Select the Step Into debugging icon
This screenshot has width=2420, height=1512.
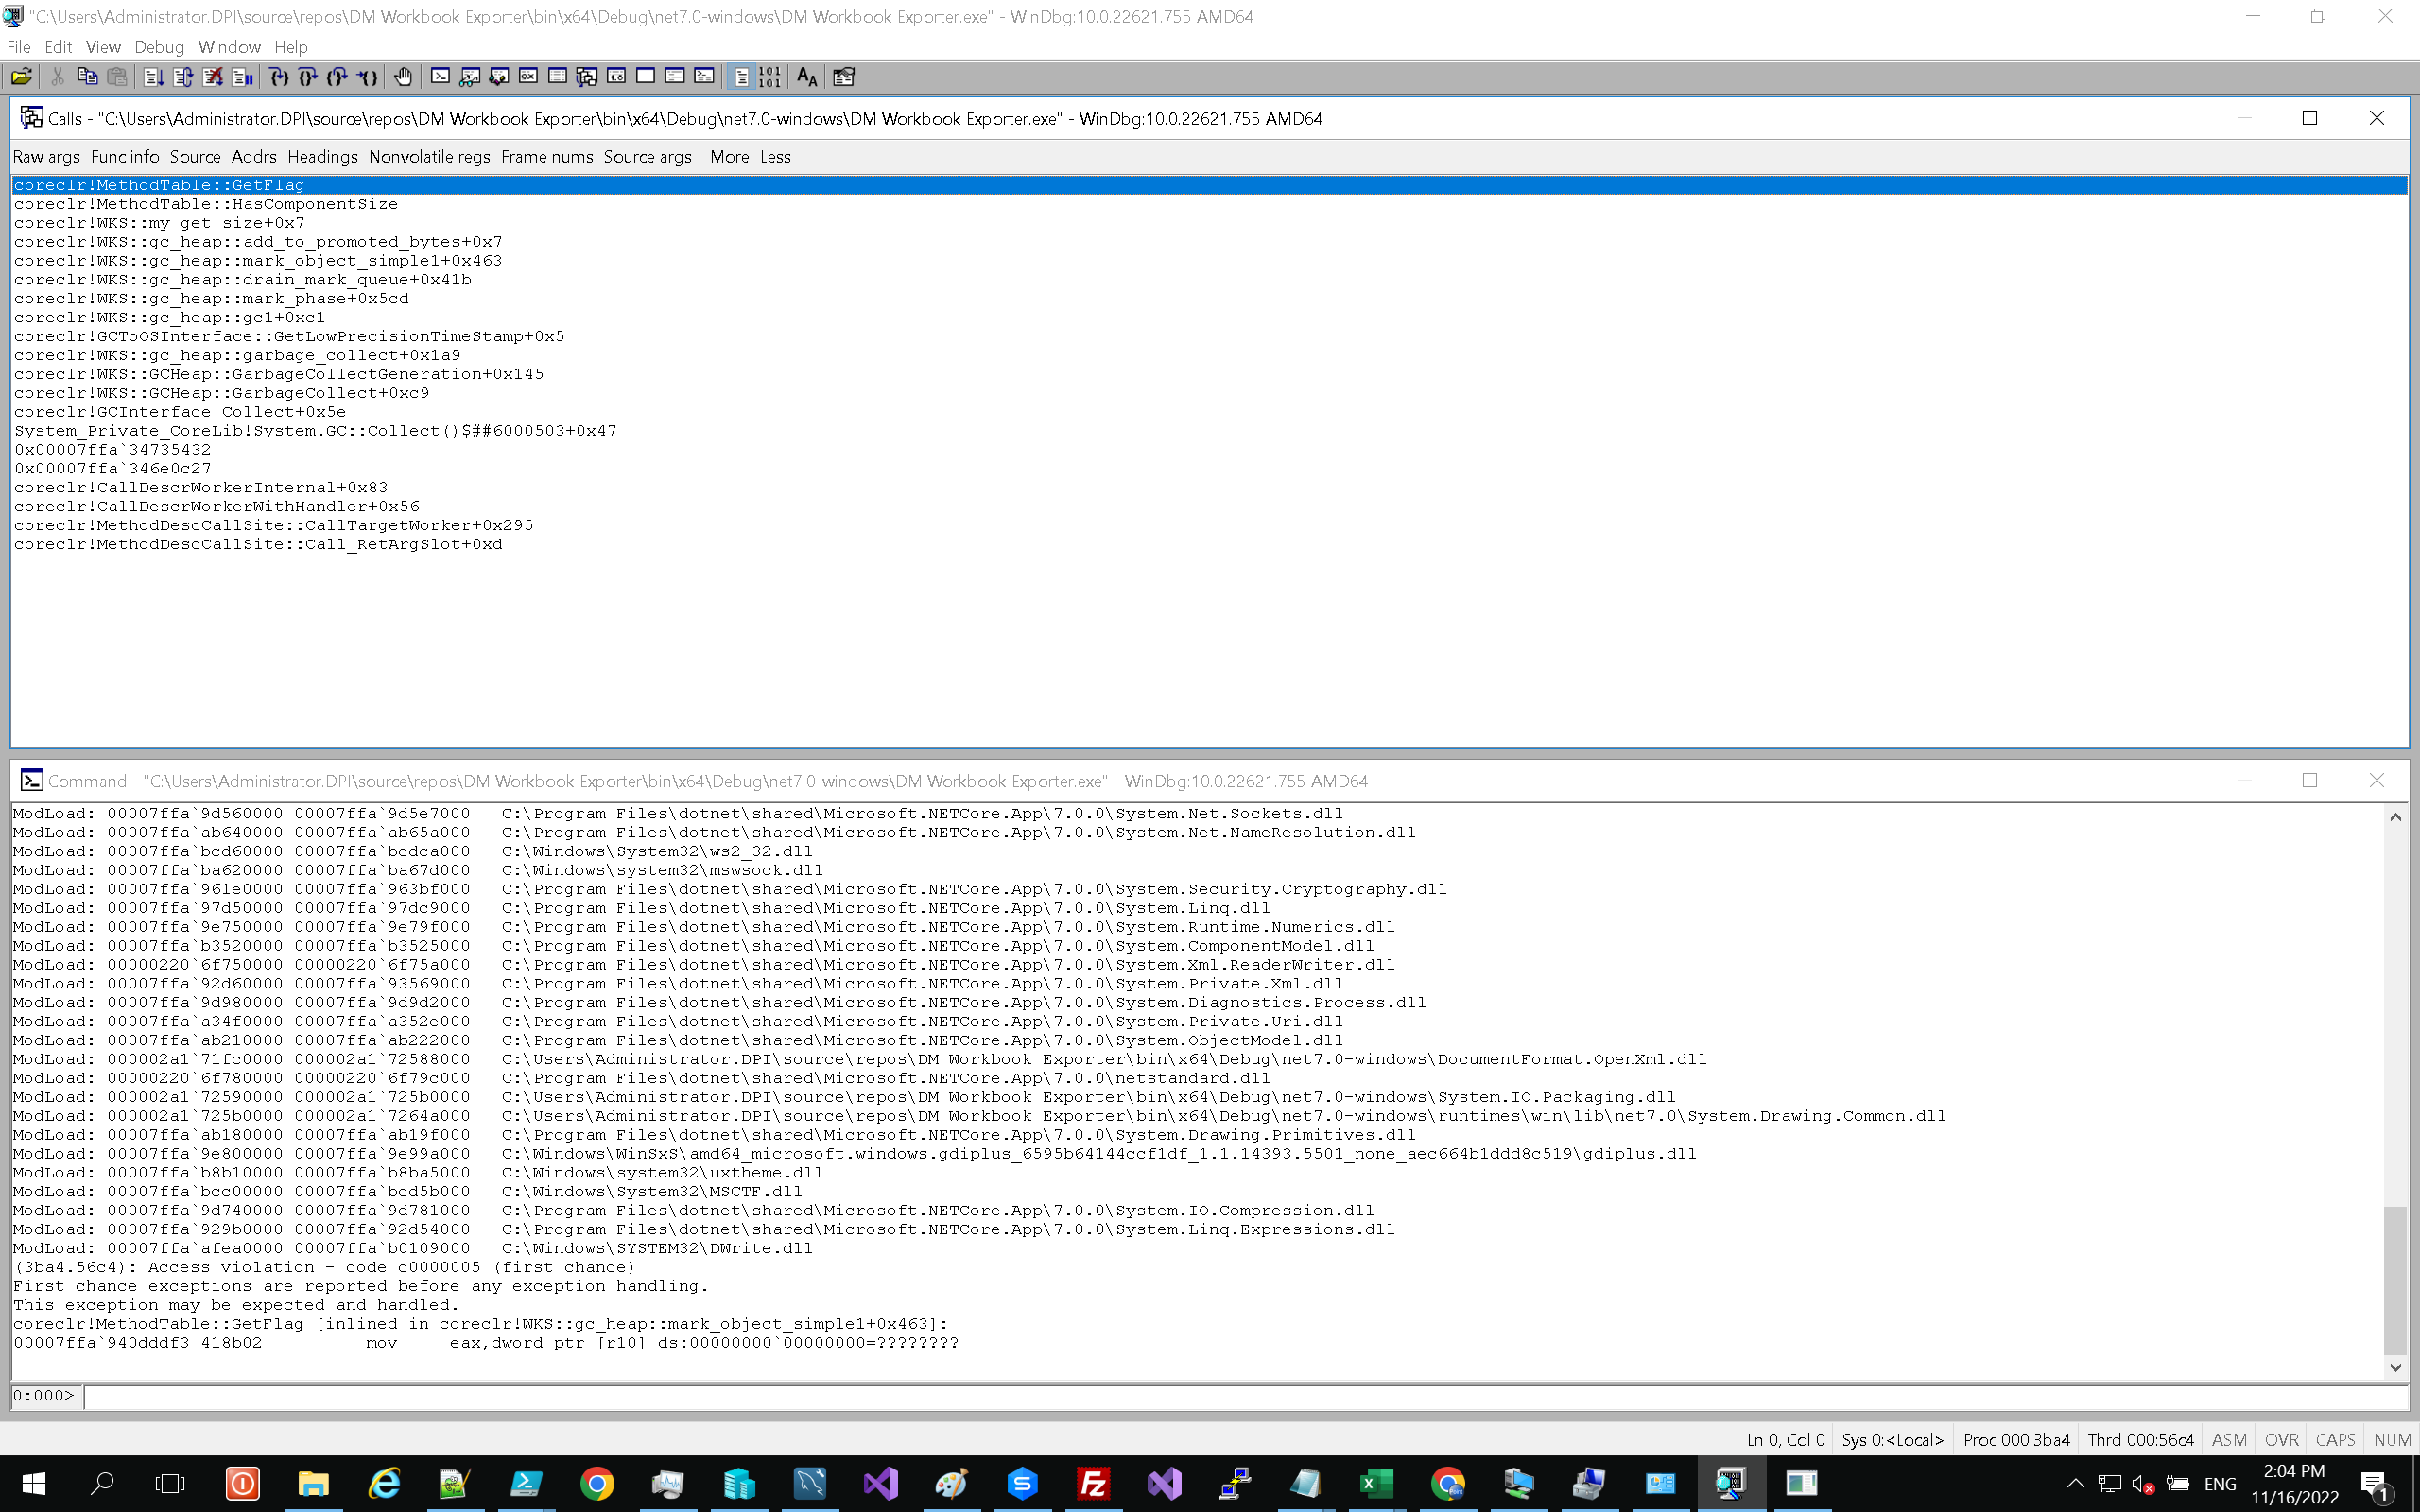[x=278, y=77]
